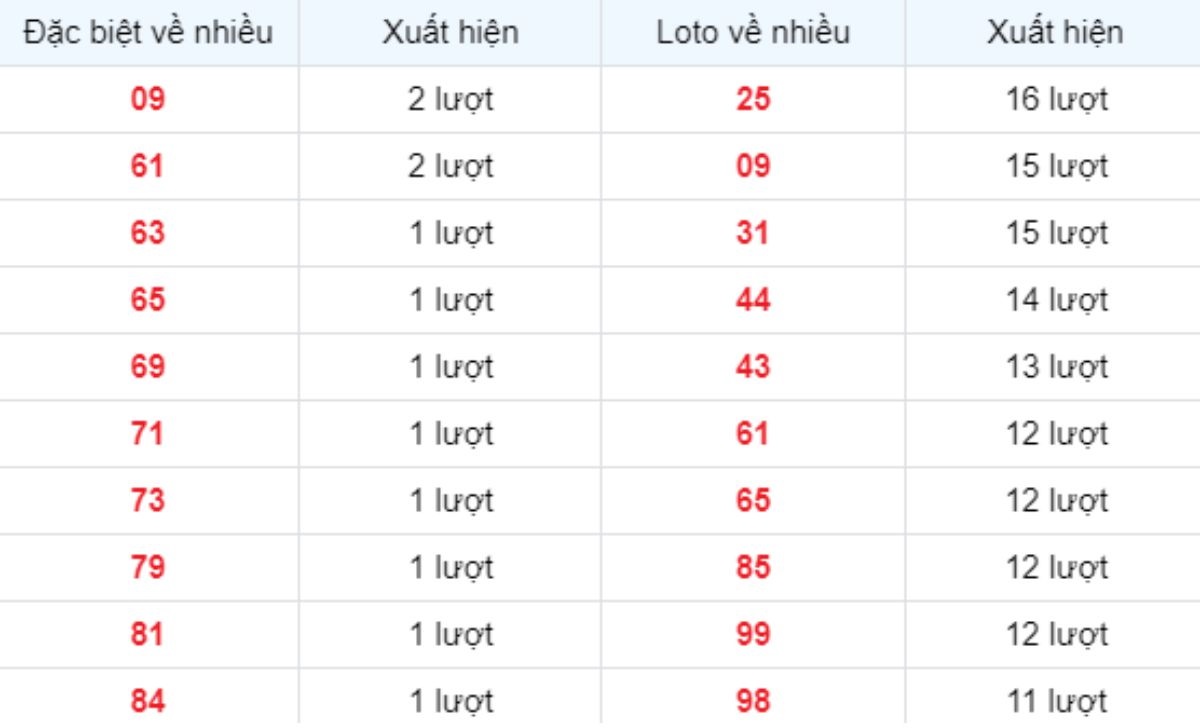Select the red number 79
Image resolution: width=1200 pixels, height=728 pixels.
pyautogui.click(x=148, y=568)
